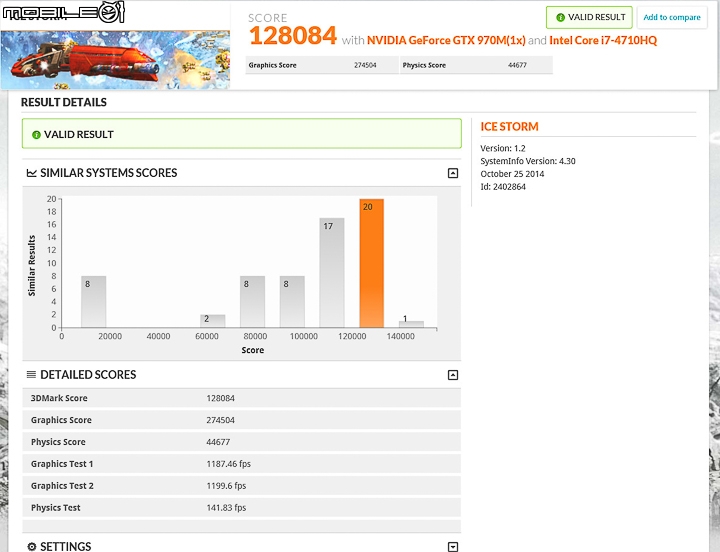The image size is (720, 552).
Task: Click the Ice Storm spaceship thumbnail image
Action: click(115, 60)
